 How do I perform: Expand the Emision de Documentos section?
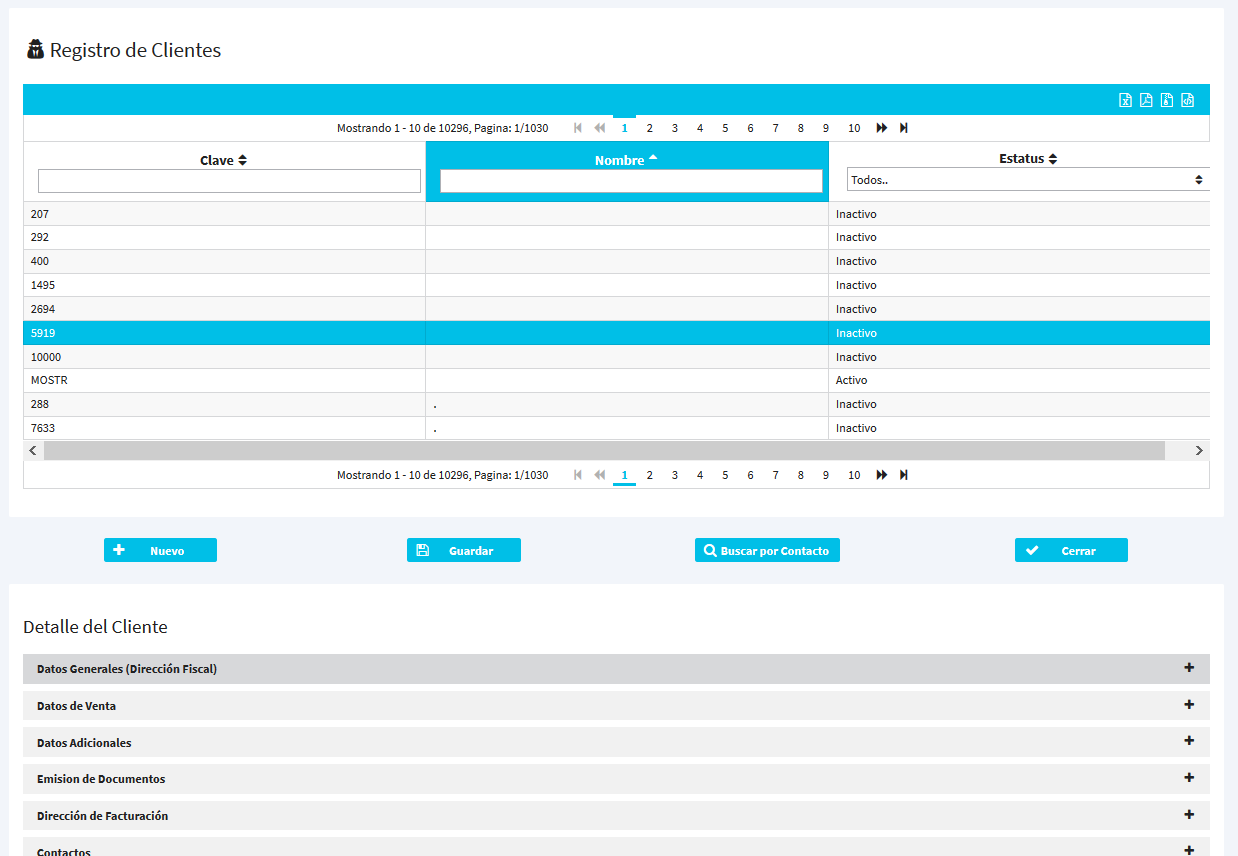(x=1189, y=778)
